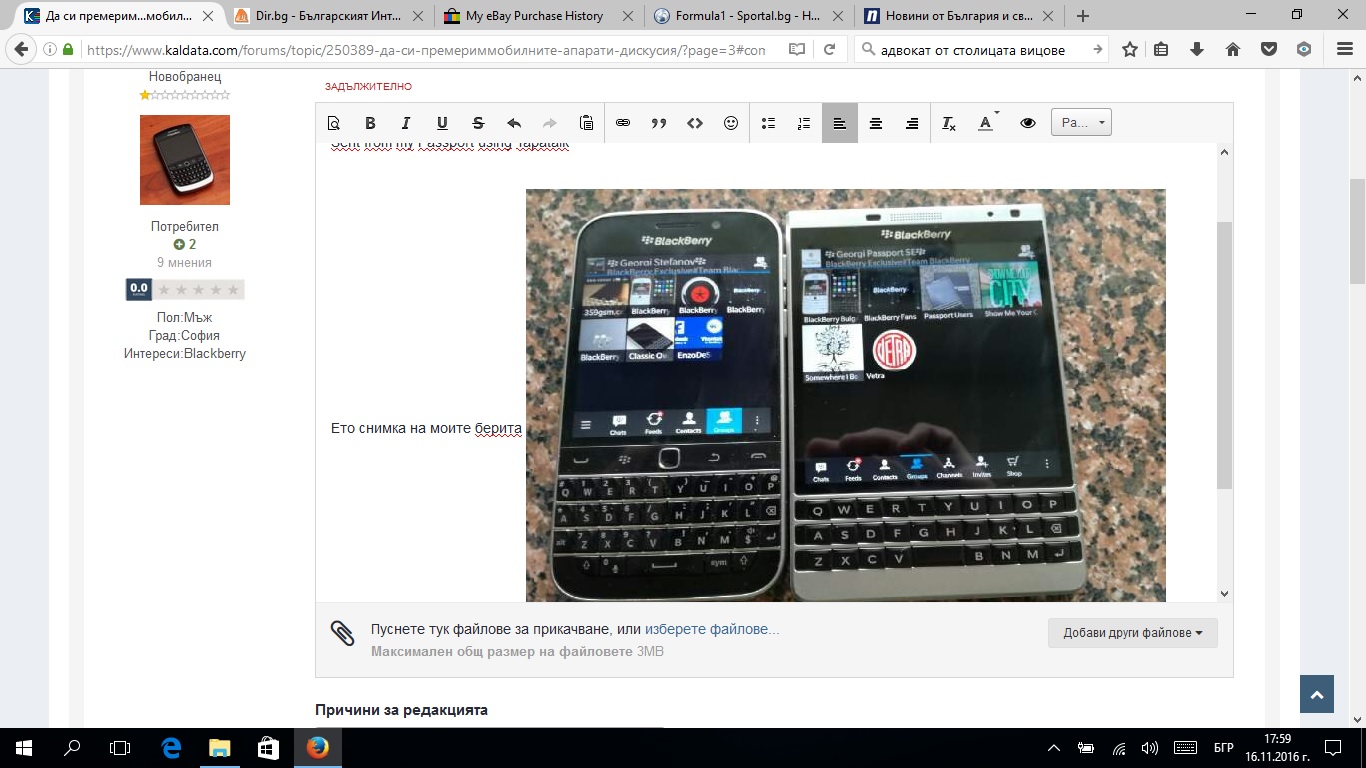Switch to the Formula1 - Sportal.bg tab
The height and width of the screenshot is (768, 1366).
click(x=746, y=16)
